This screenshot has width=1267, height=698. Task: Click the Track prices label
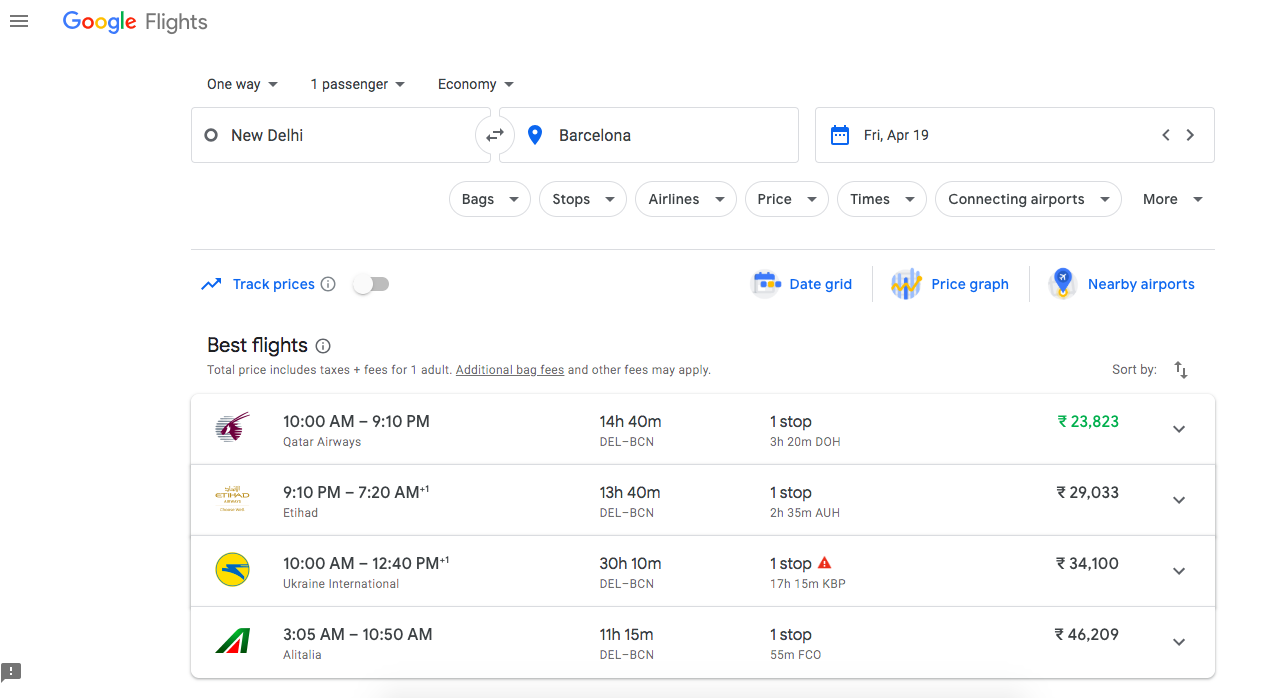click(274, 284)
